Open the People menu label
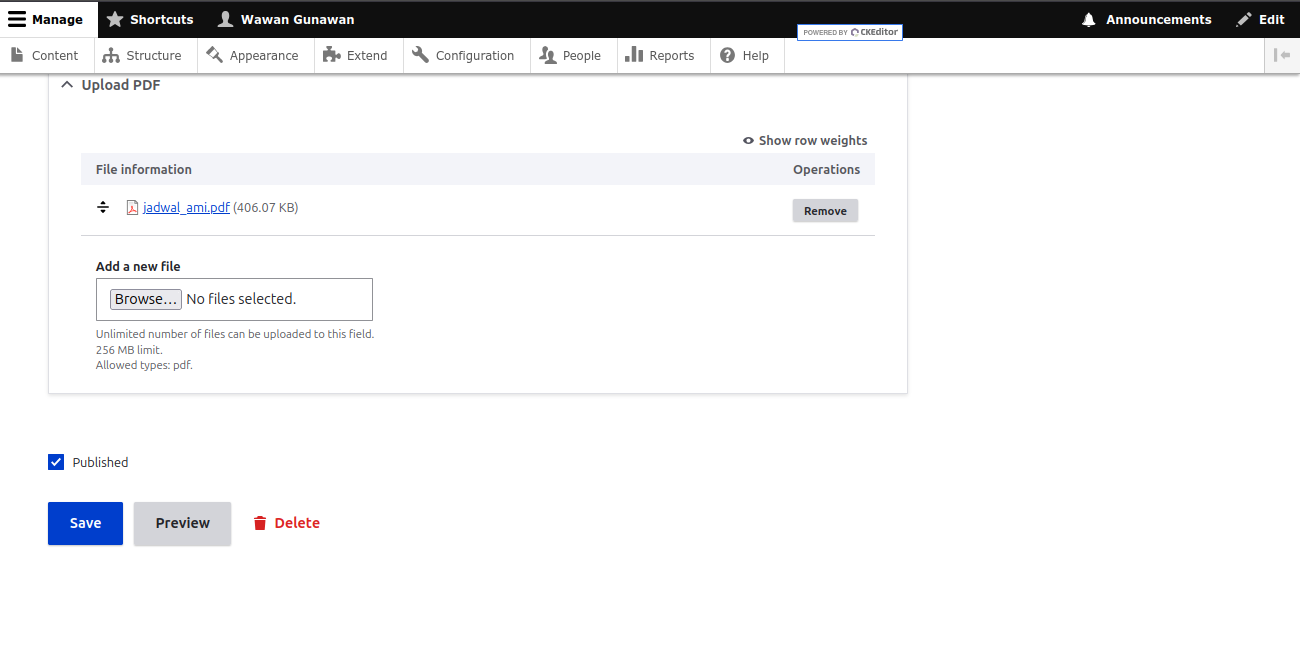Image resolution: width=1300 pixels, height=653 pixels. click(x=582, y=56)
